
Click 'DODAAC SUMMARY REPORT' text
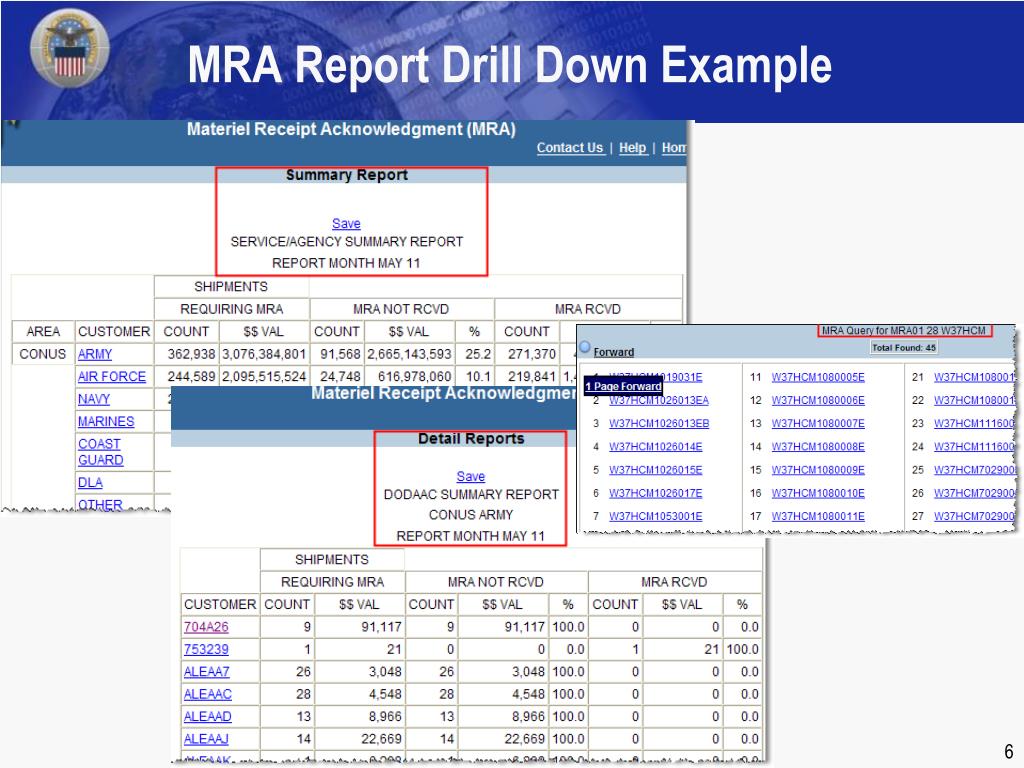(x=471, y=494)
